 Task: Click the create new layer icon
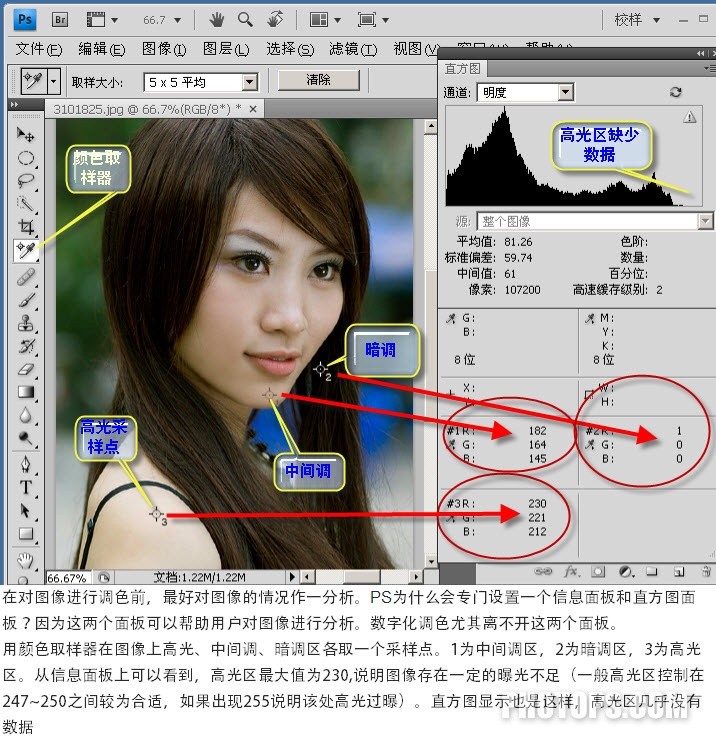(679, 571)
